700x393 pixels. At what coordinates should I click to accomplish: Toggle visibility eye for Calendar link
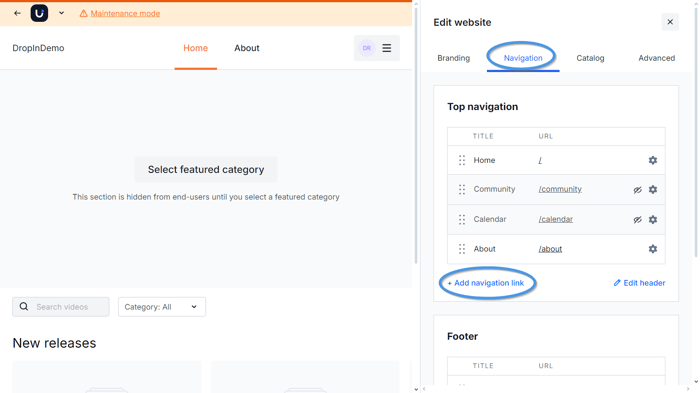pyautogui.click(x=638, y=220)
